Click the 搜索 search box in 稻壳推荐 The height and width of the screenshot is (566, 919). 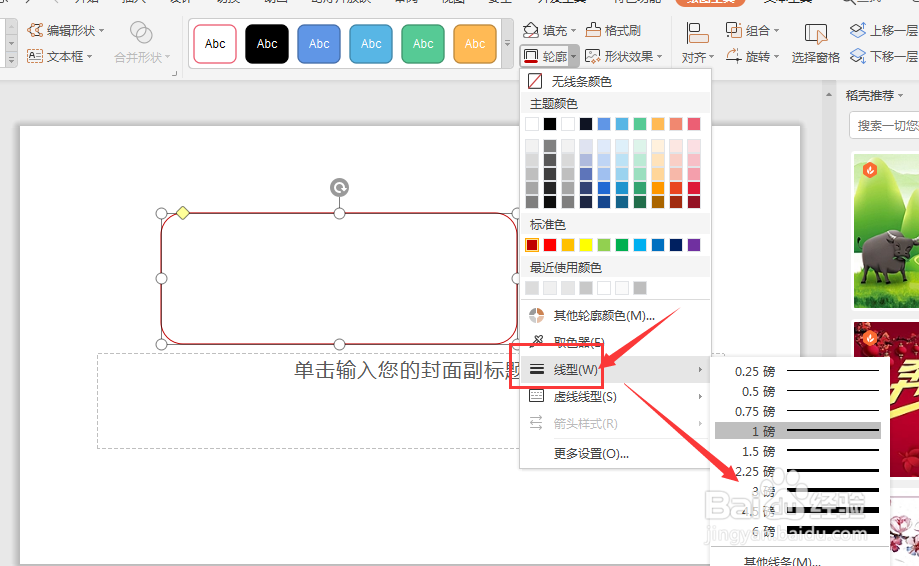click(x=885, y=125)
